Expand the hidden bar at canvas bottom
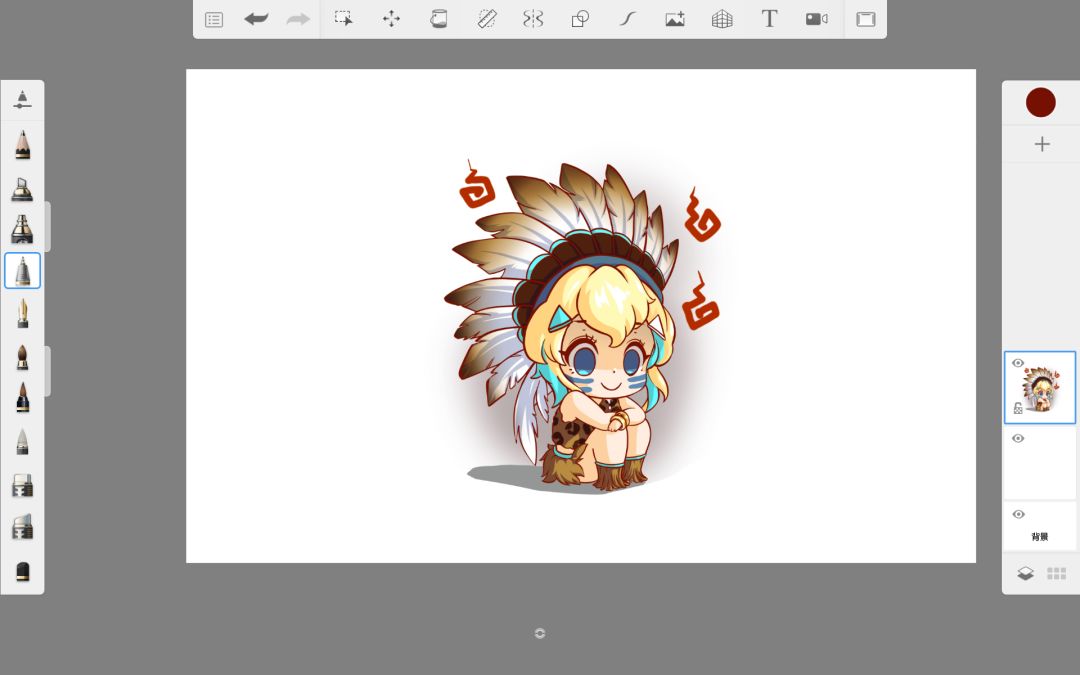This screenshot has height=675, width=1080. (540, 633)
